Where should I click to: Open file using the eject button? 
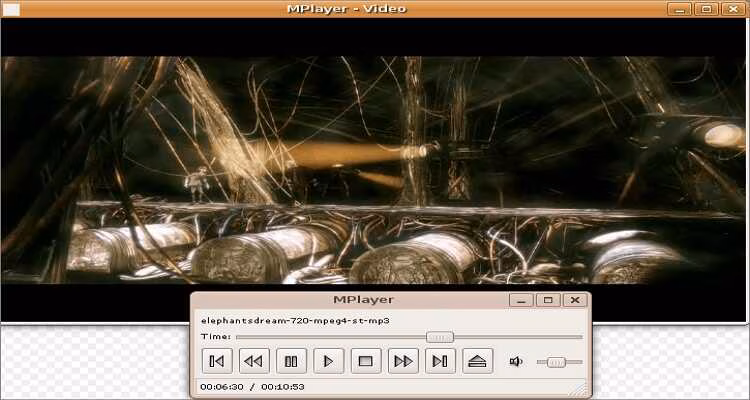point(477,361)
